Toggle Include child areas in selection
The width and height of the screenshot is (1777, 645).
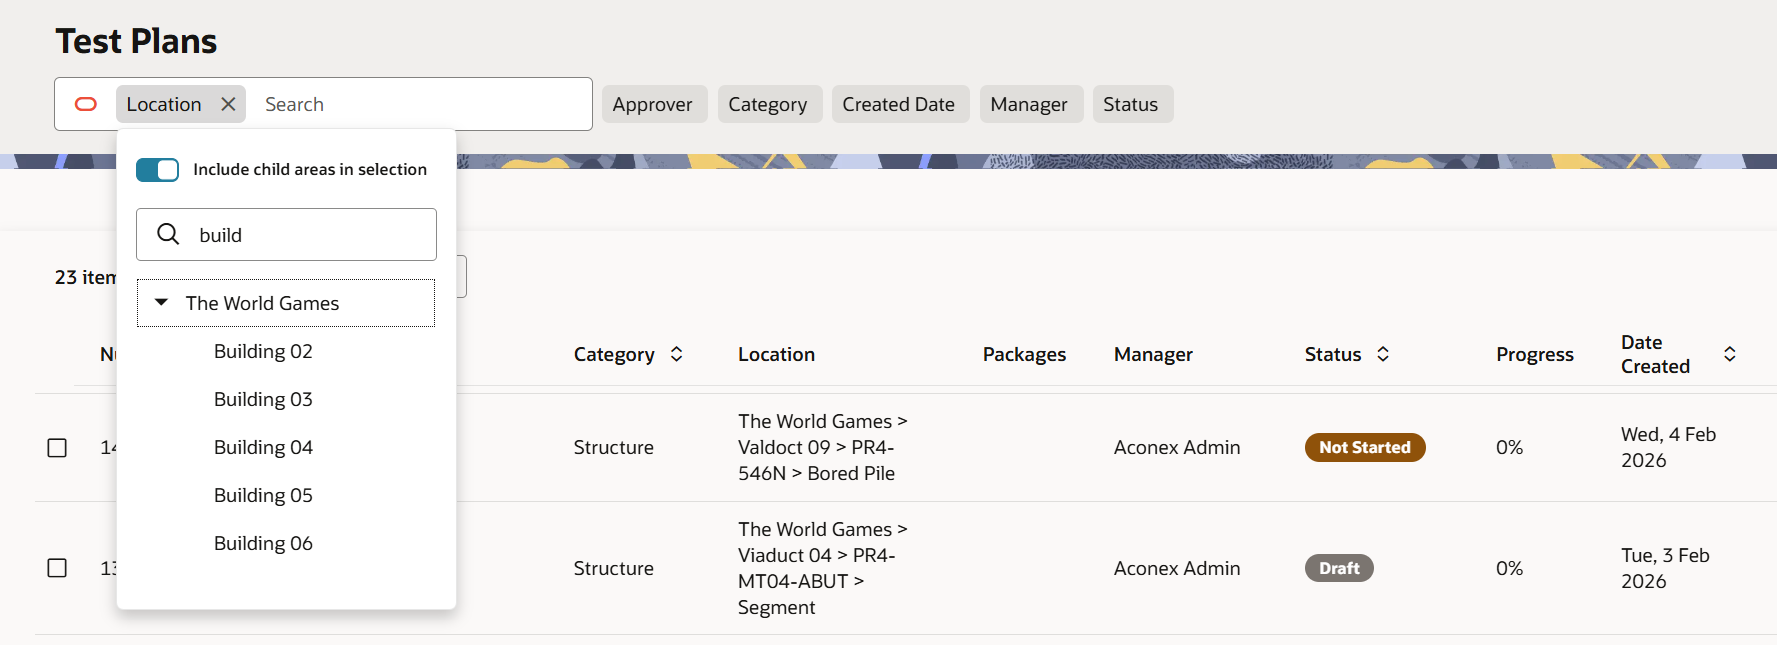pos(158,170)
